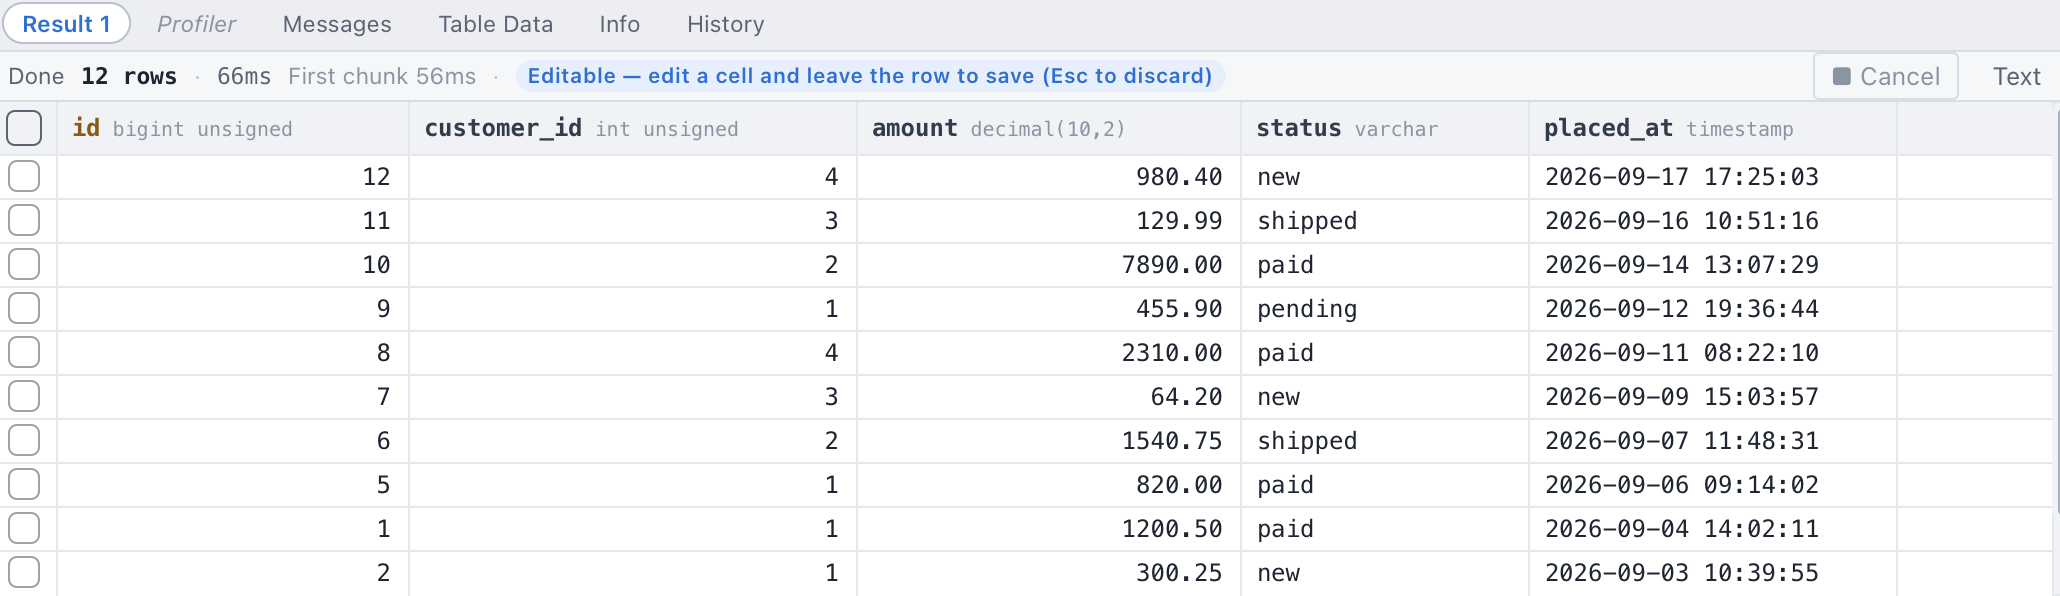
Task: Toggle the select-all rows header checkbox
Action: click(24, 128)
